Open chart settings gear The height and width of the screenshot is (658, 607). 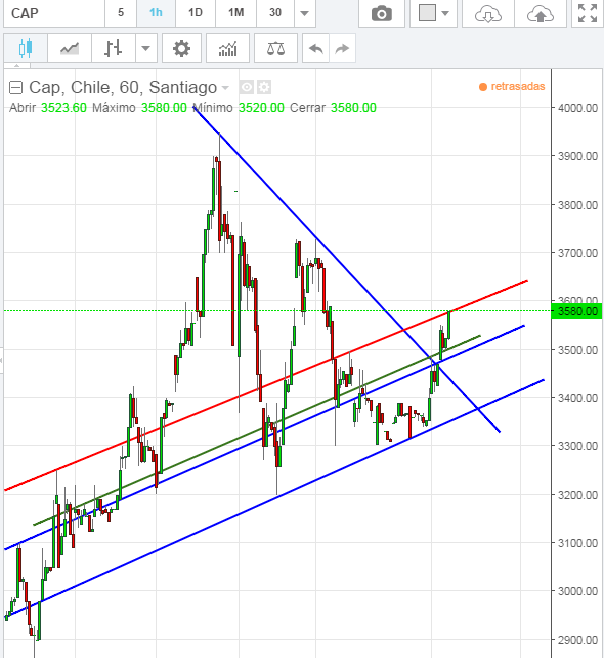pyautogui.click(x=181, y=48)
